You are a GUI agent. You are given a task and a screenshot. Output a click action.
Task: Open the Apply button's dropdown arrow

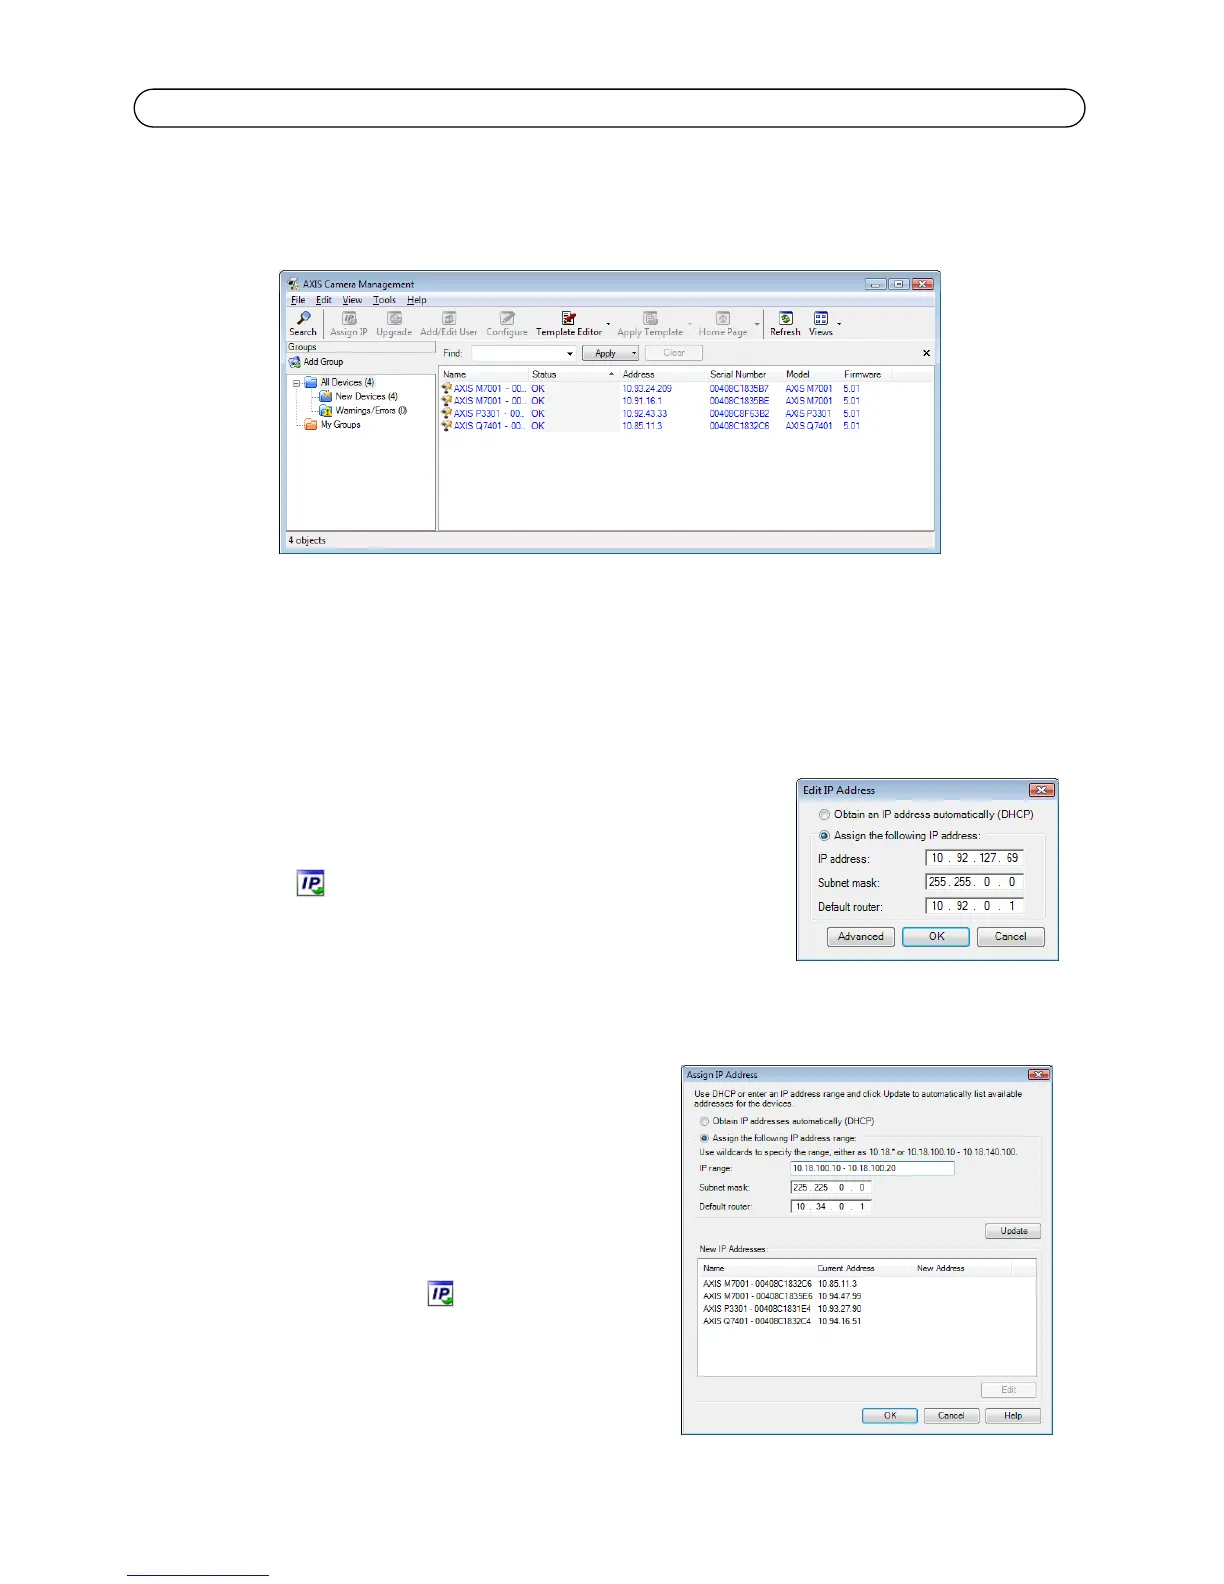(x=634, y=353)
